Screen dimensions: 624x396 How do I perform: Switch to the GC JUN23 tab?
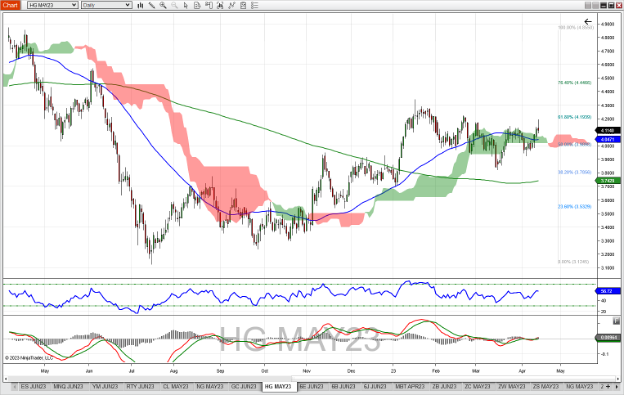click(x=244, y=386)
